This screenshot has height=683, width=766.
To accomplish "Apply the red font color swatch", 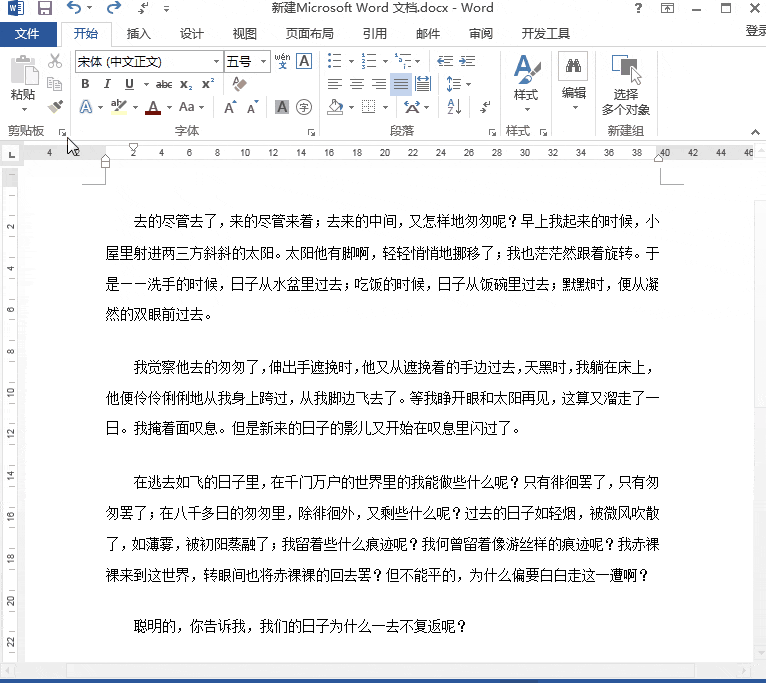I will (152, 107).
